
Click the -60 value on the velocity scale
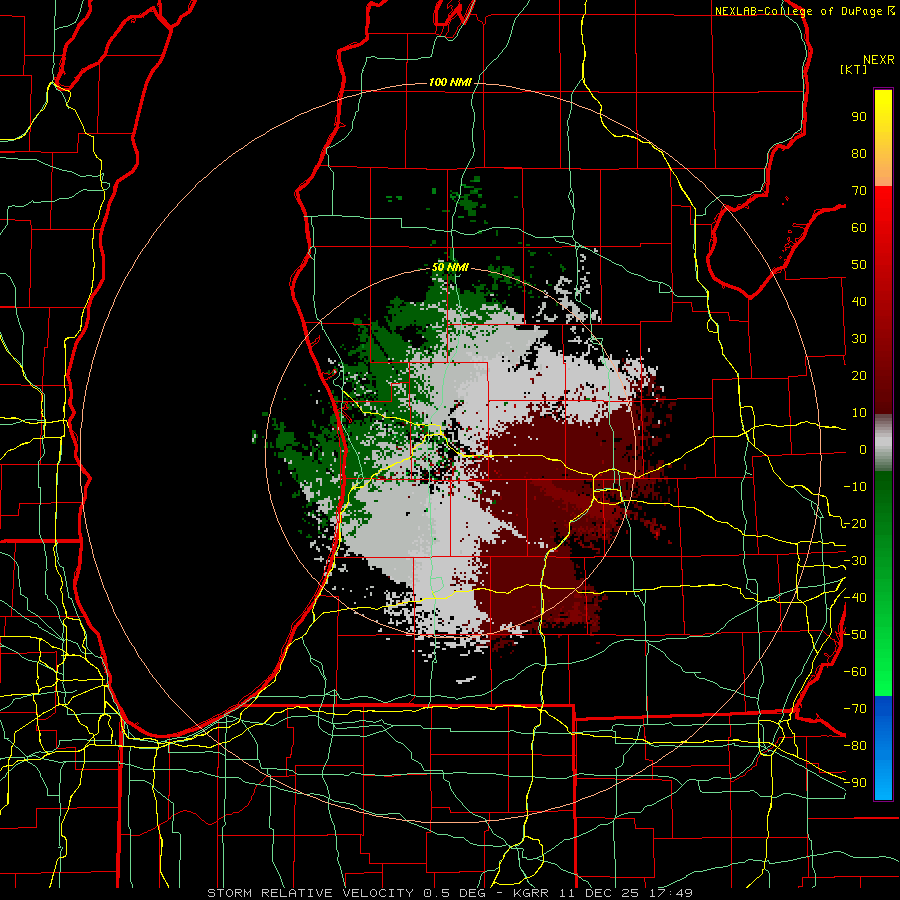(x=855, y=672)
